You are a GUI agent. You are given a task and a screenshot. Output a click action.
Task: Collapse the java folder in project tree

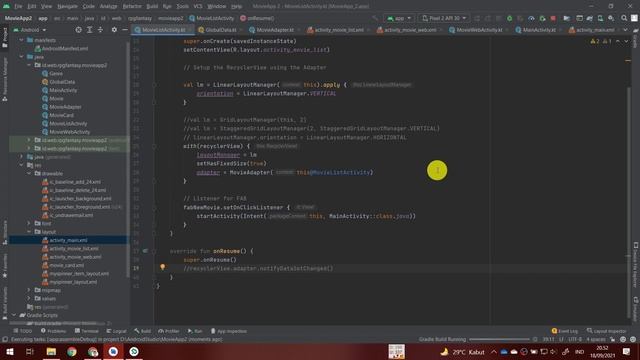point(22,57)
